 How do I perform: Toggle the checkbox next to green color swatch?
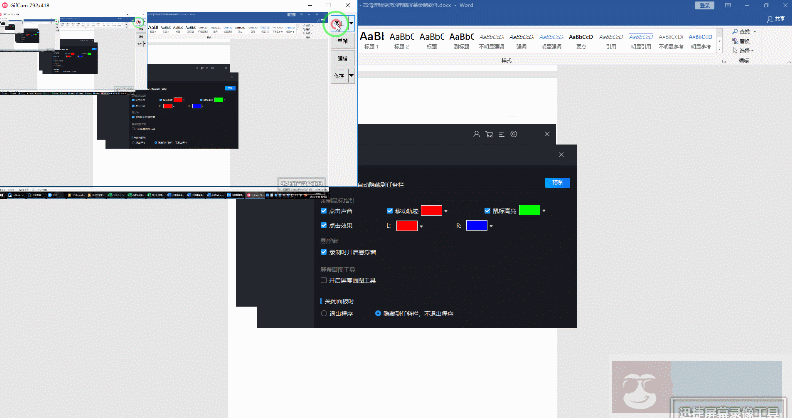[x=489, y=212]
